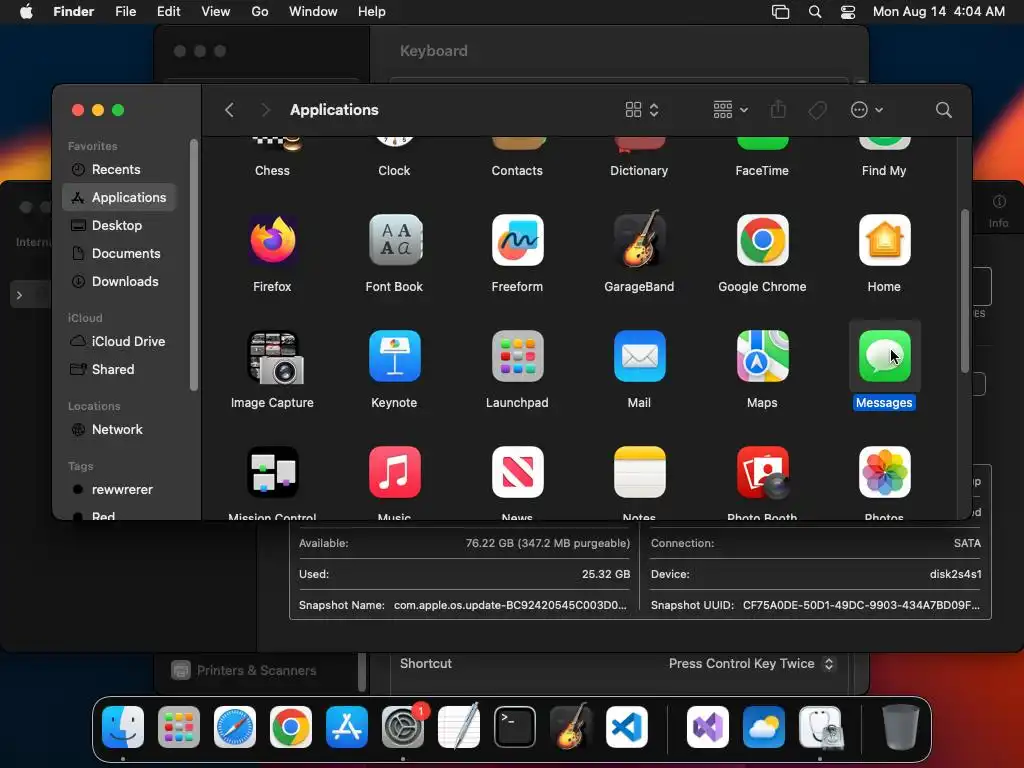Open Finder from the Dock

tap(123, 727)
